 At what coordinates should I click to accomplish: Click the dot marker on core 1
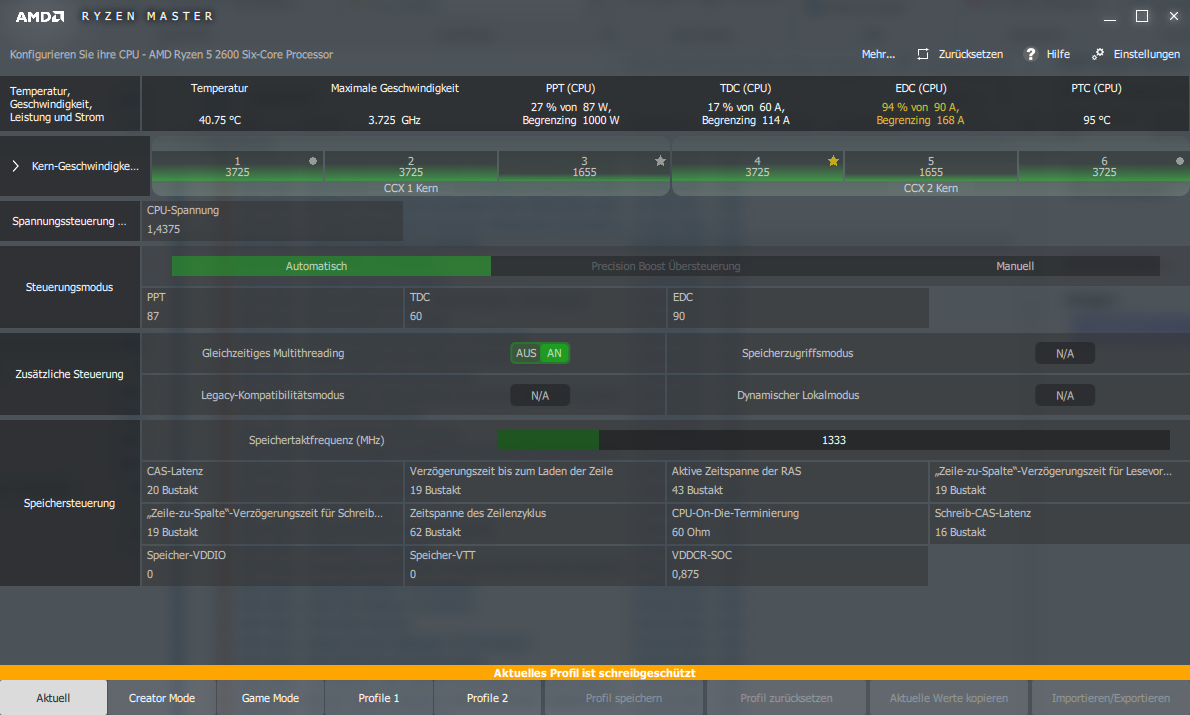(x=313, y=161)
